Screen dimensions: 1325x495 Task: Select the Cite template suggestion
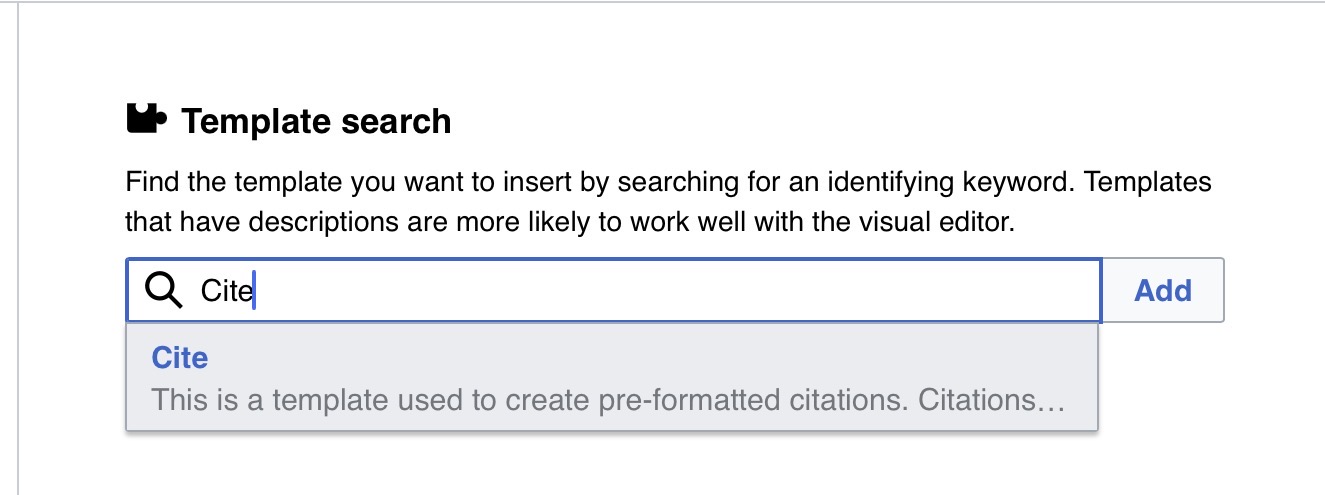611,378
